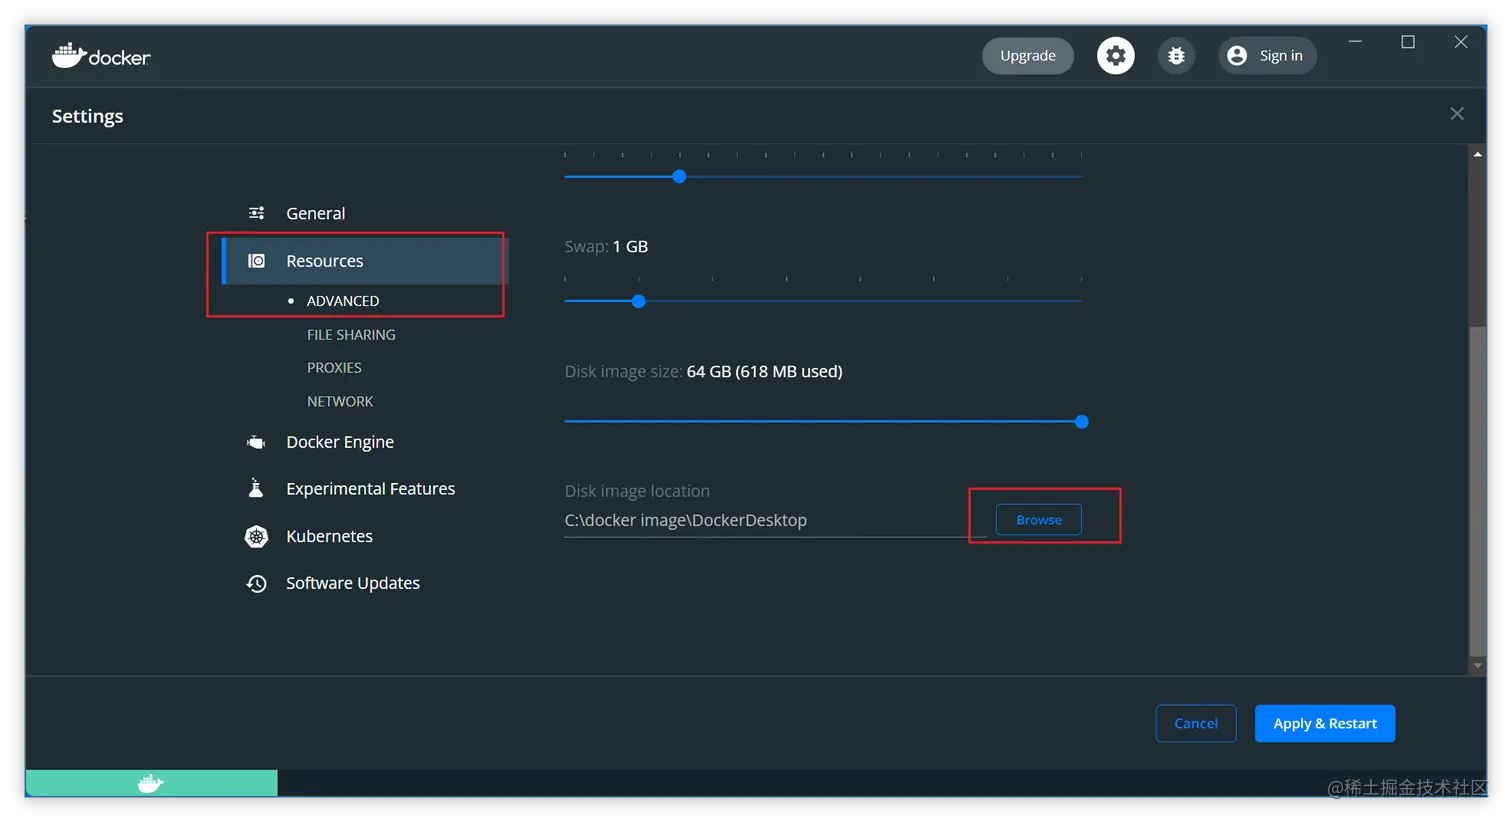The image size is (1512, 822).
Task: Maximize the Docker Desktop window
Action: (1408, 42)
